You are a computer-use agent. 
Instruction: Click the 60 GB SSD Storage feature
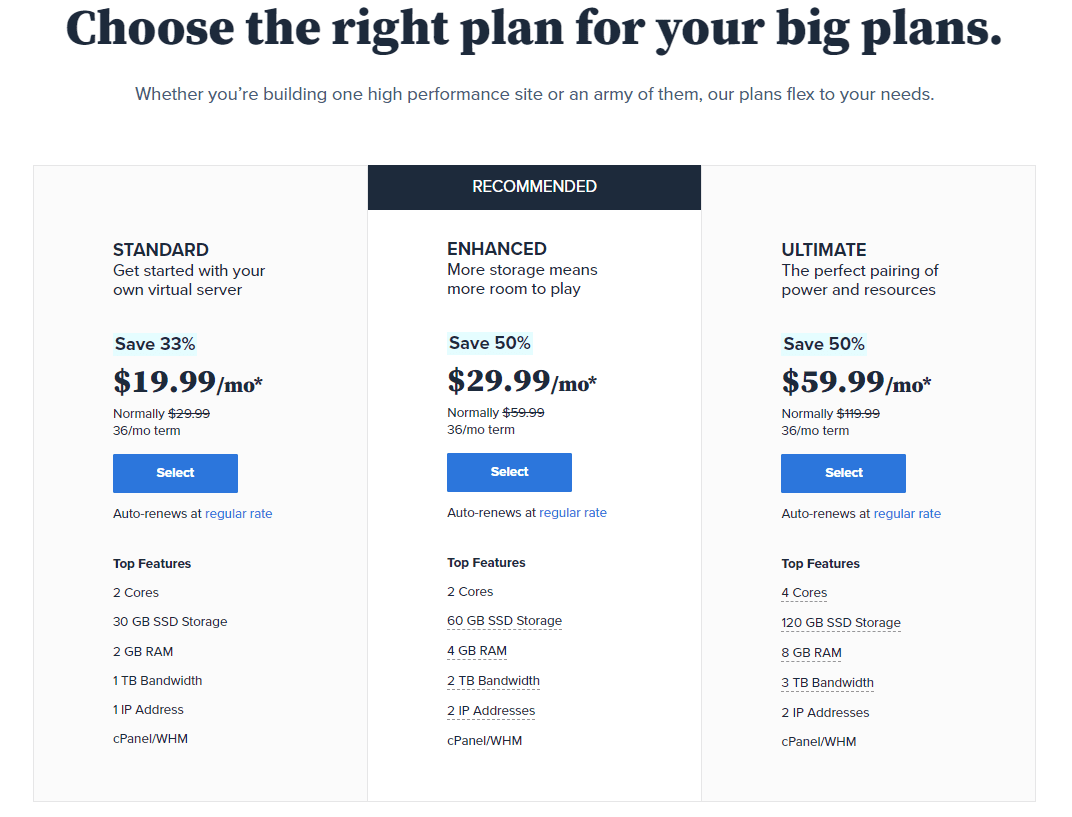(x=504, y=621)
